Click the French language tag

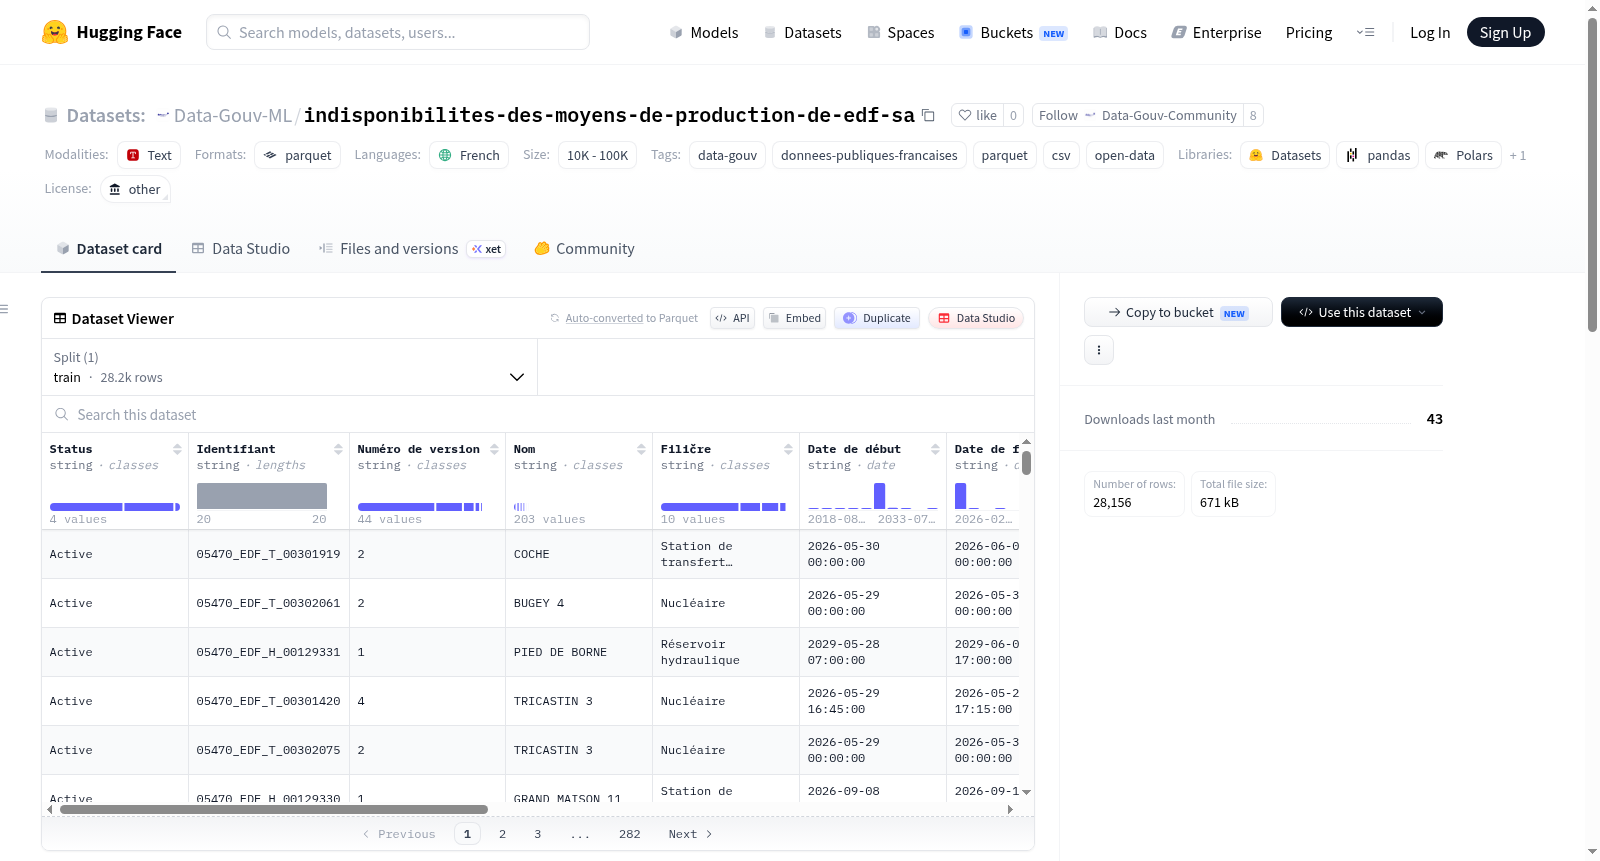coord(469,155)
